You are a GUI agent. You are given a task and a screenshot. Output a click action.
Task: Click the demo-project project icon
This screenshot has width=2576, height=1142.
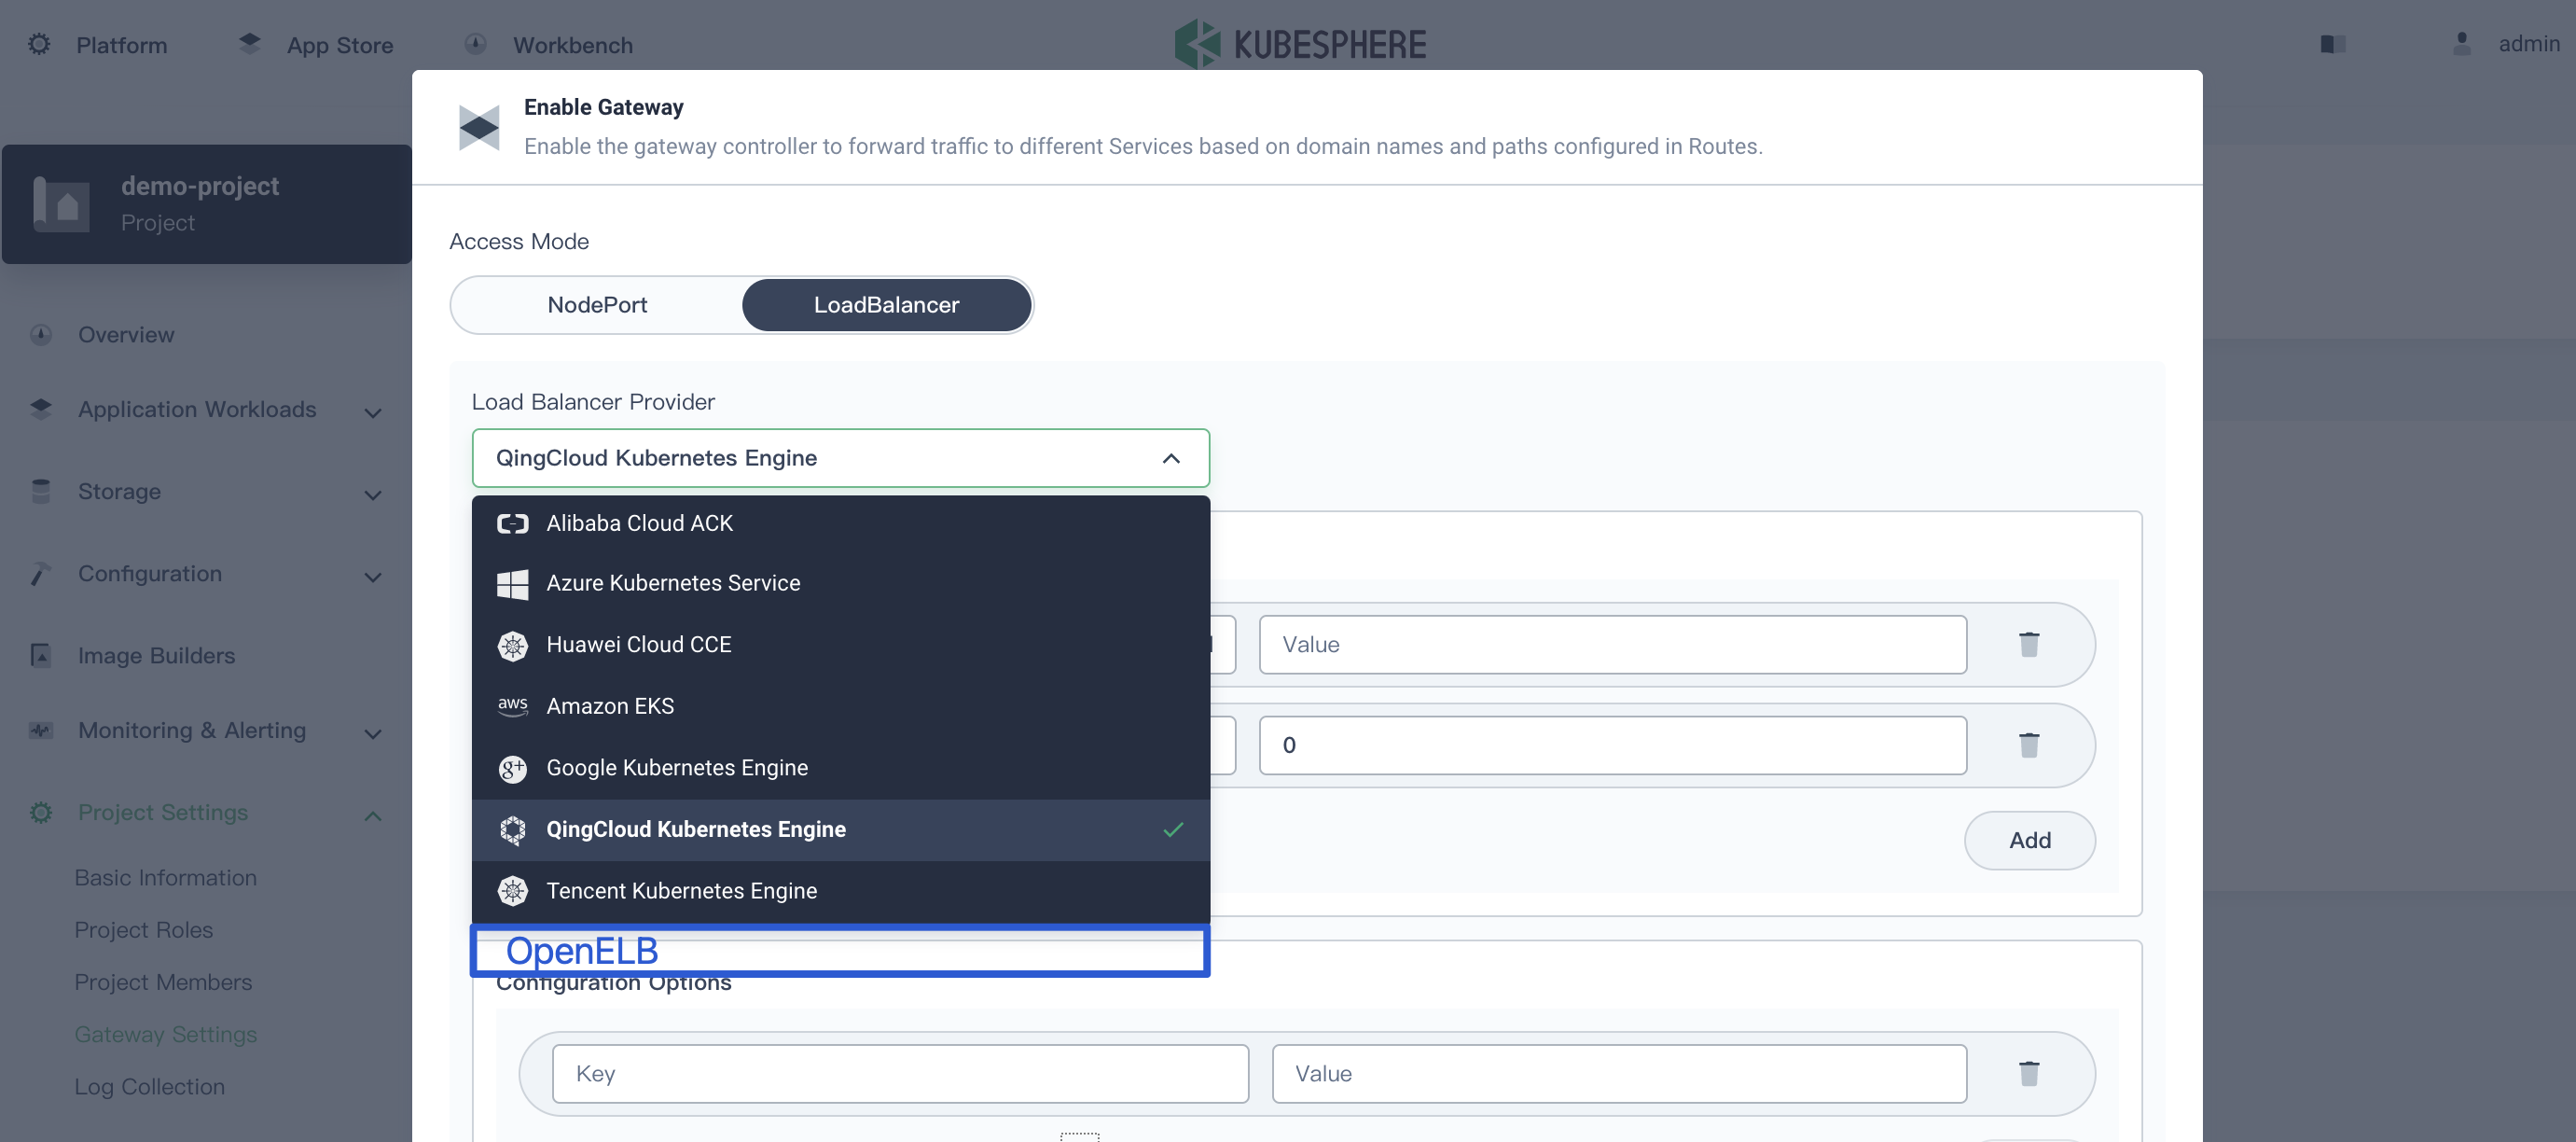click(x=60, y=202)
